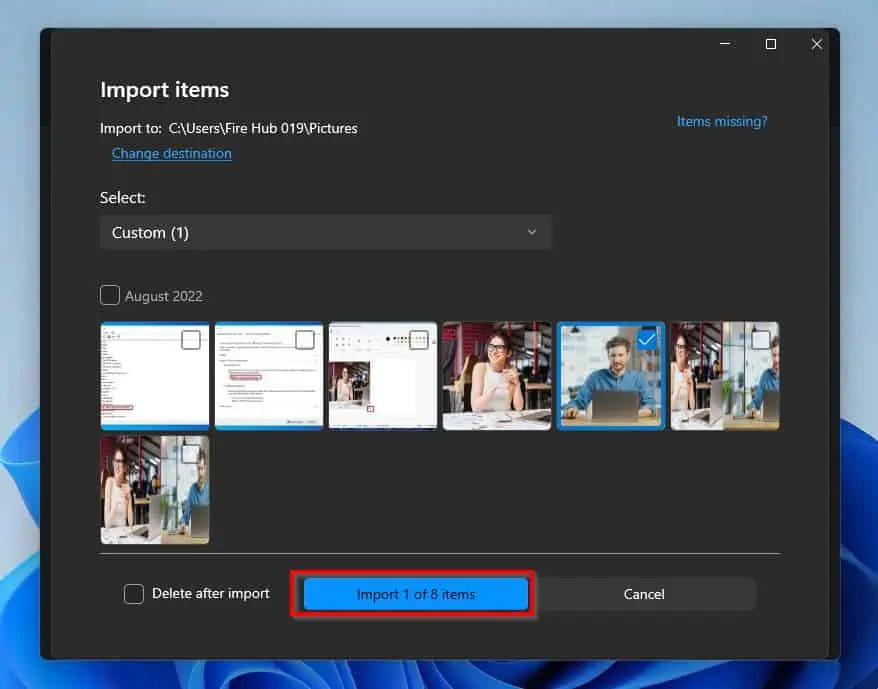This screenshot has width=878, height=689.
Task: Uncheck the selected man with laptop photo
Action: (647, 339)
